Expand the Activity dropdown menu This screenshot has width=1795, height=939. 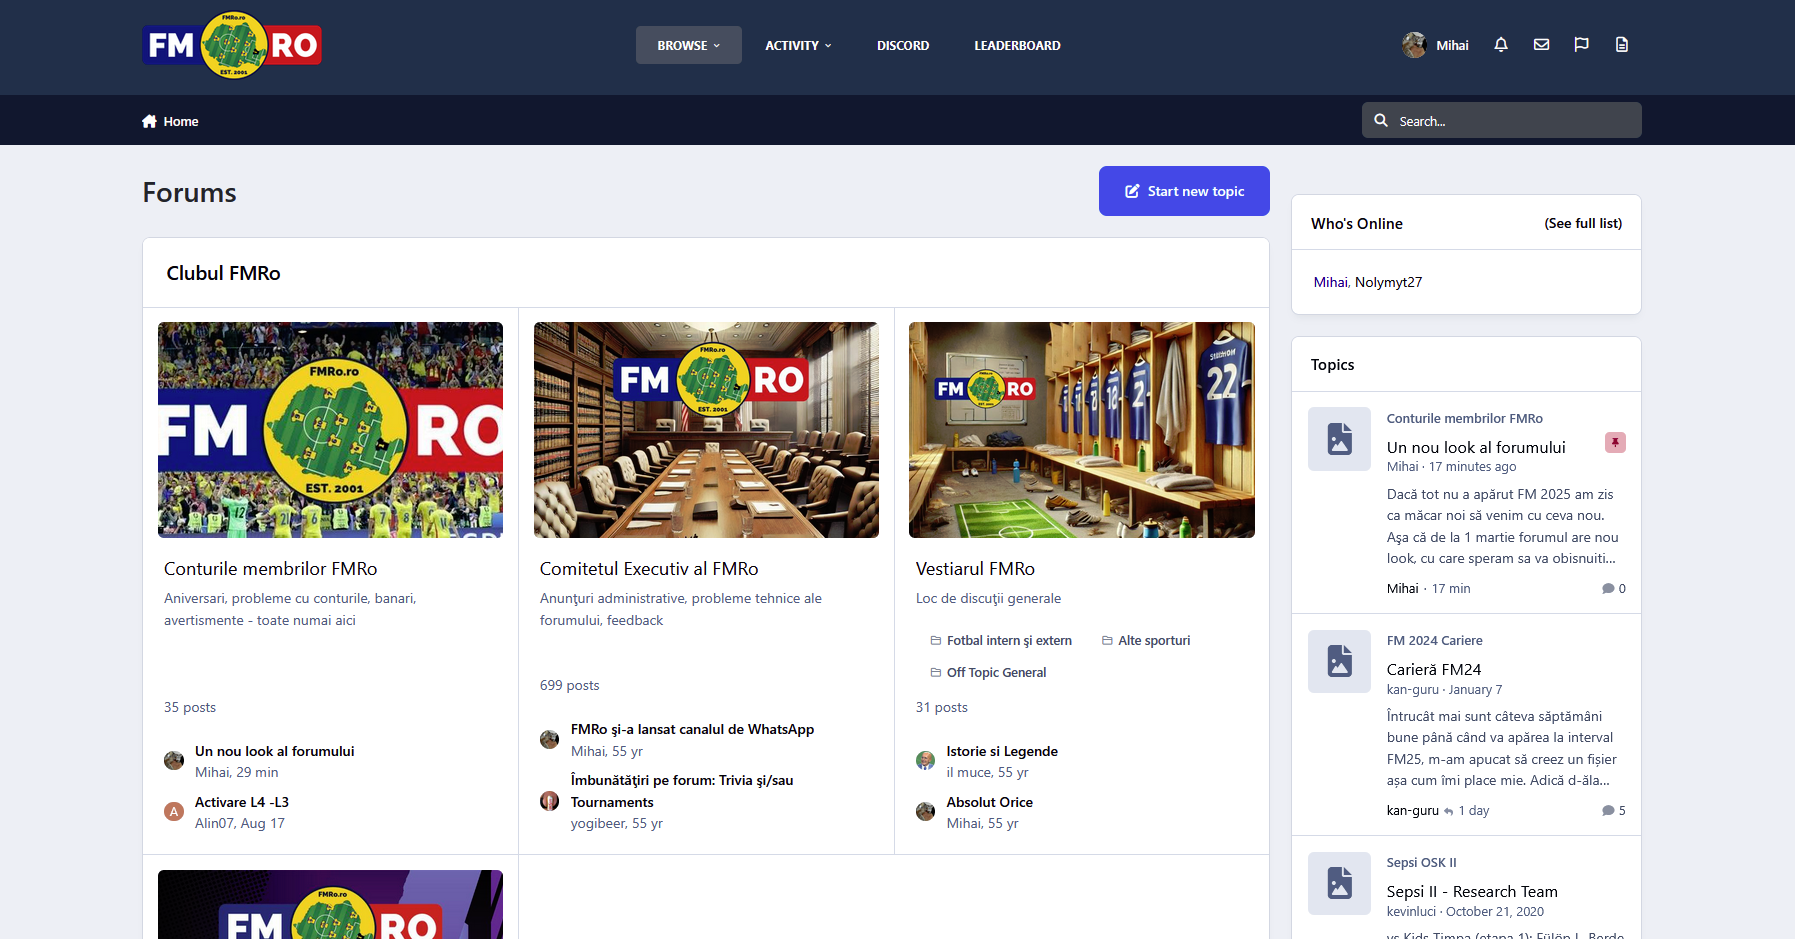pyautogui.click(x=798, y=45)
